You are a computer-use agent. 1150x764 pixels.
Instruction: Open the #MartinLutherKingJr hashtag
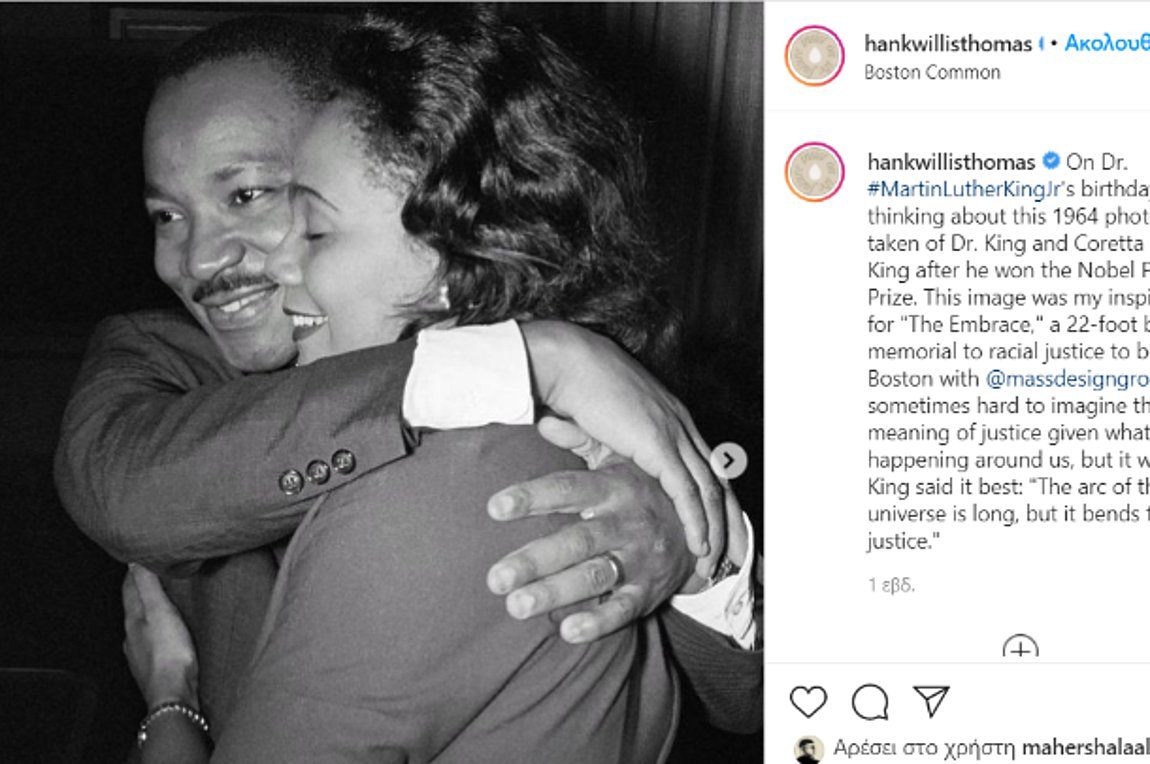(x=964, y=189)
